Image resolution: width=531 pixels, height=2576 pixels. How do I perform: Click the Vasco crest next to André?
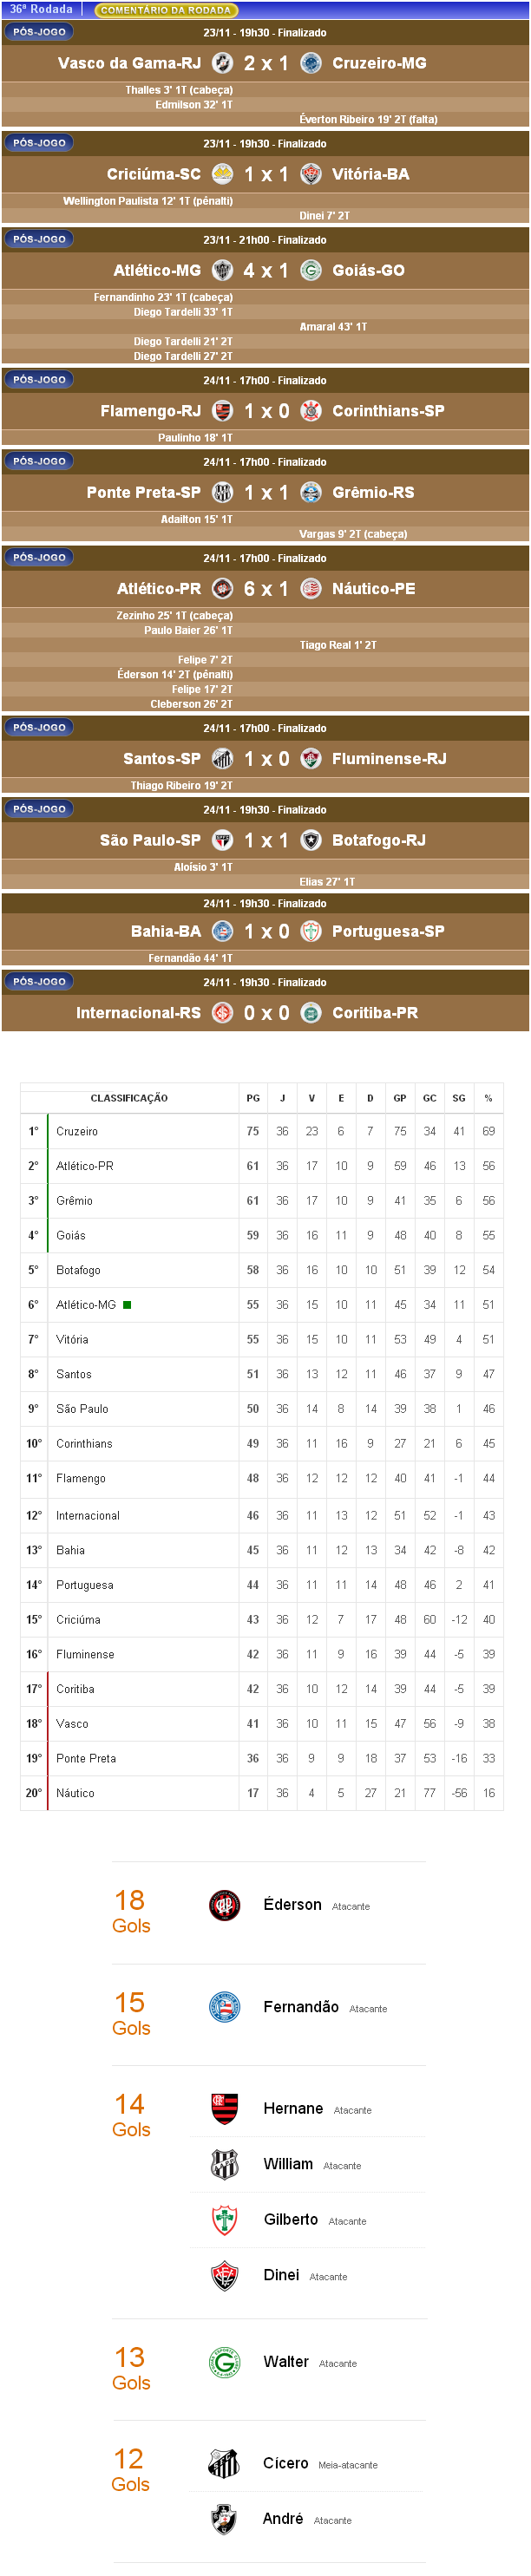point(225,2518)
